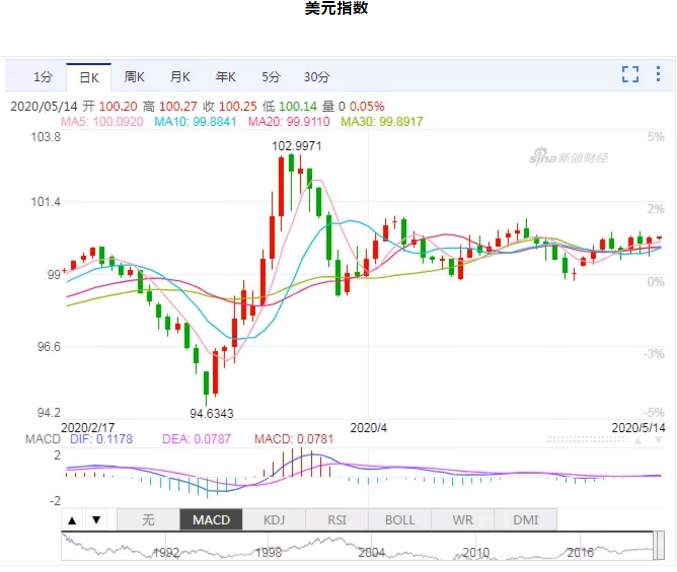Open the 周K weekly chart tab
The image size is (677, 572).
pos(134,77)
